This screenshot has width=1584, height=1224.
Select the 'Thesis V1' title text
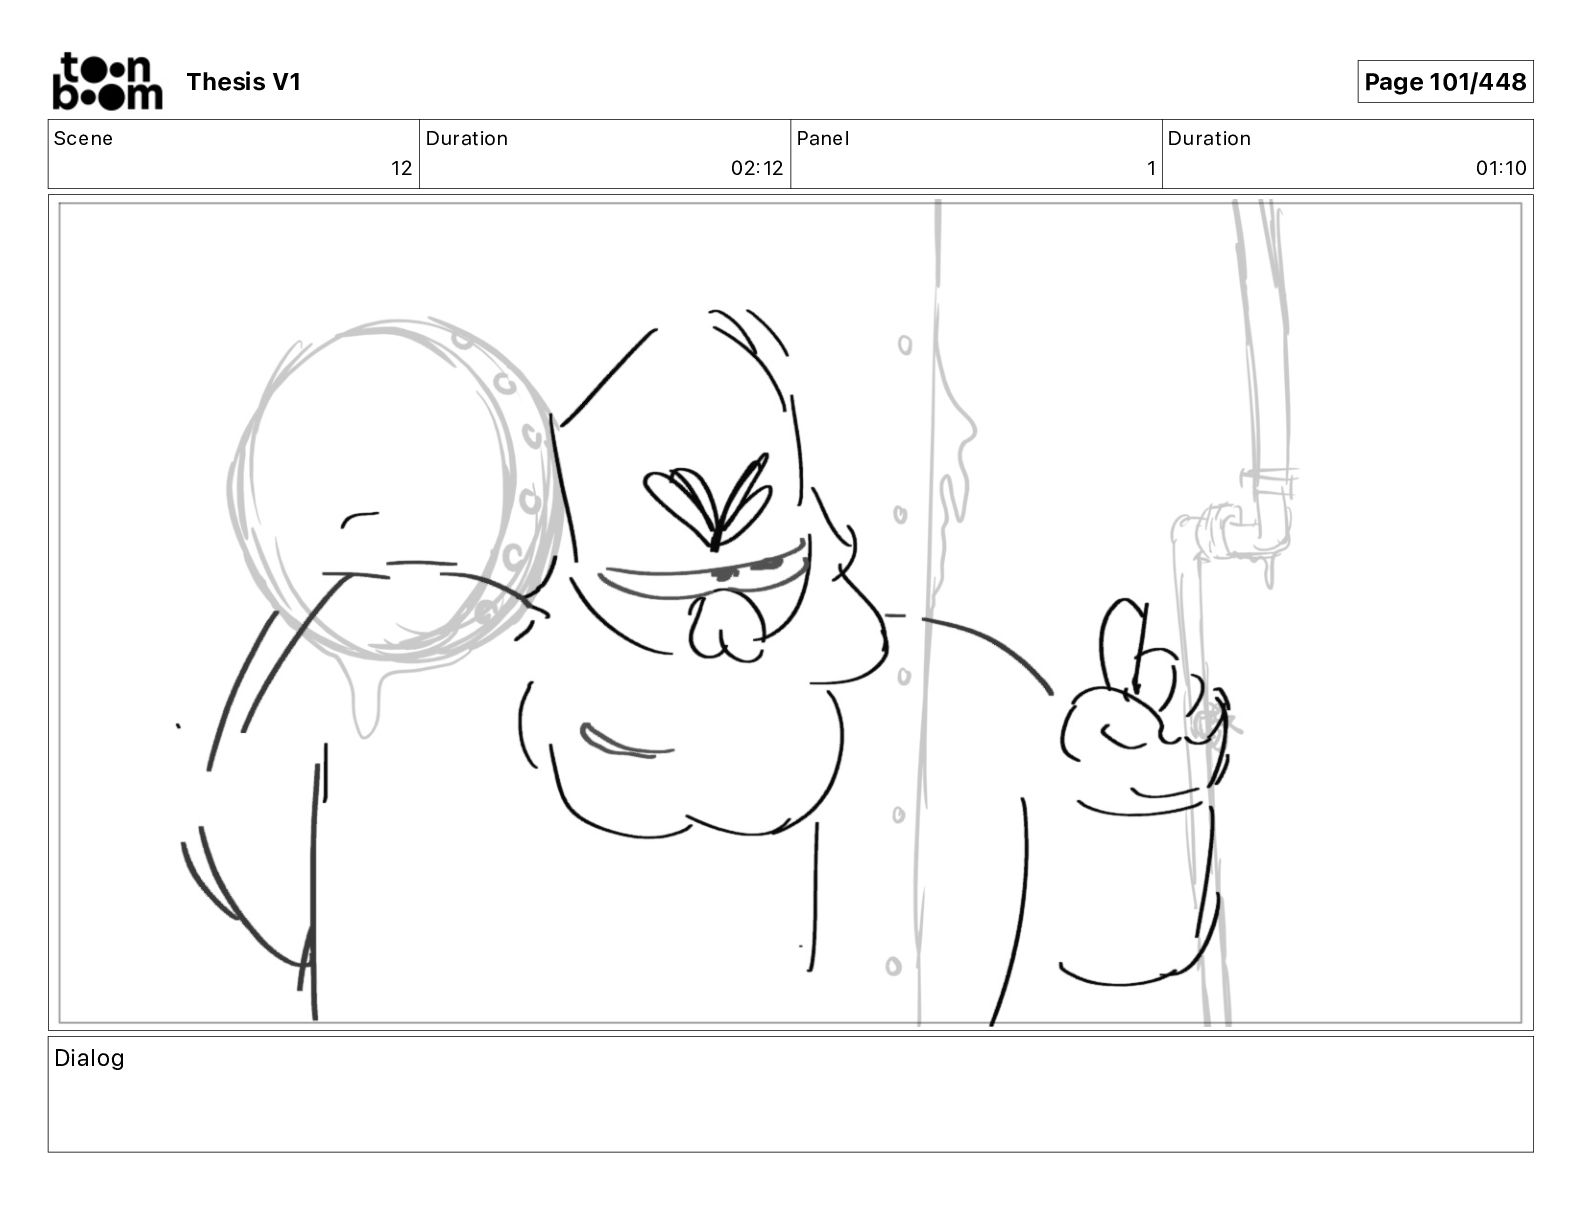click(x=243, y=82)
